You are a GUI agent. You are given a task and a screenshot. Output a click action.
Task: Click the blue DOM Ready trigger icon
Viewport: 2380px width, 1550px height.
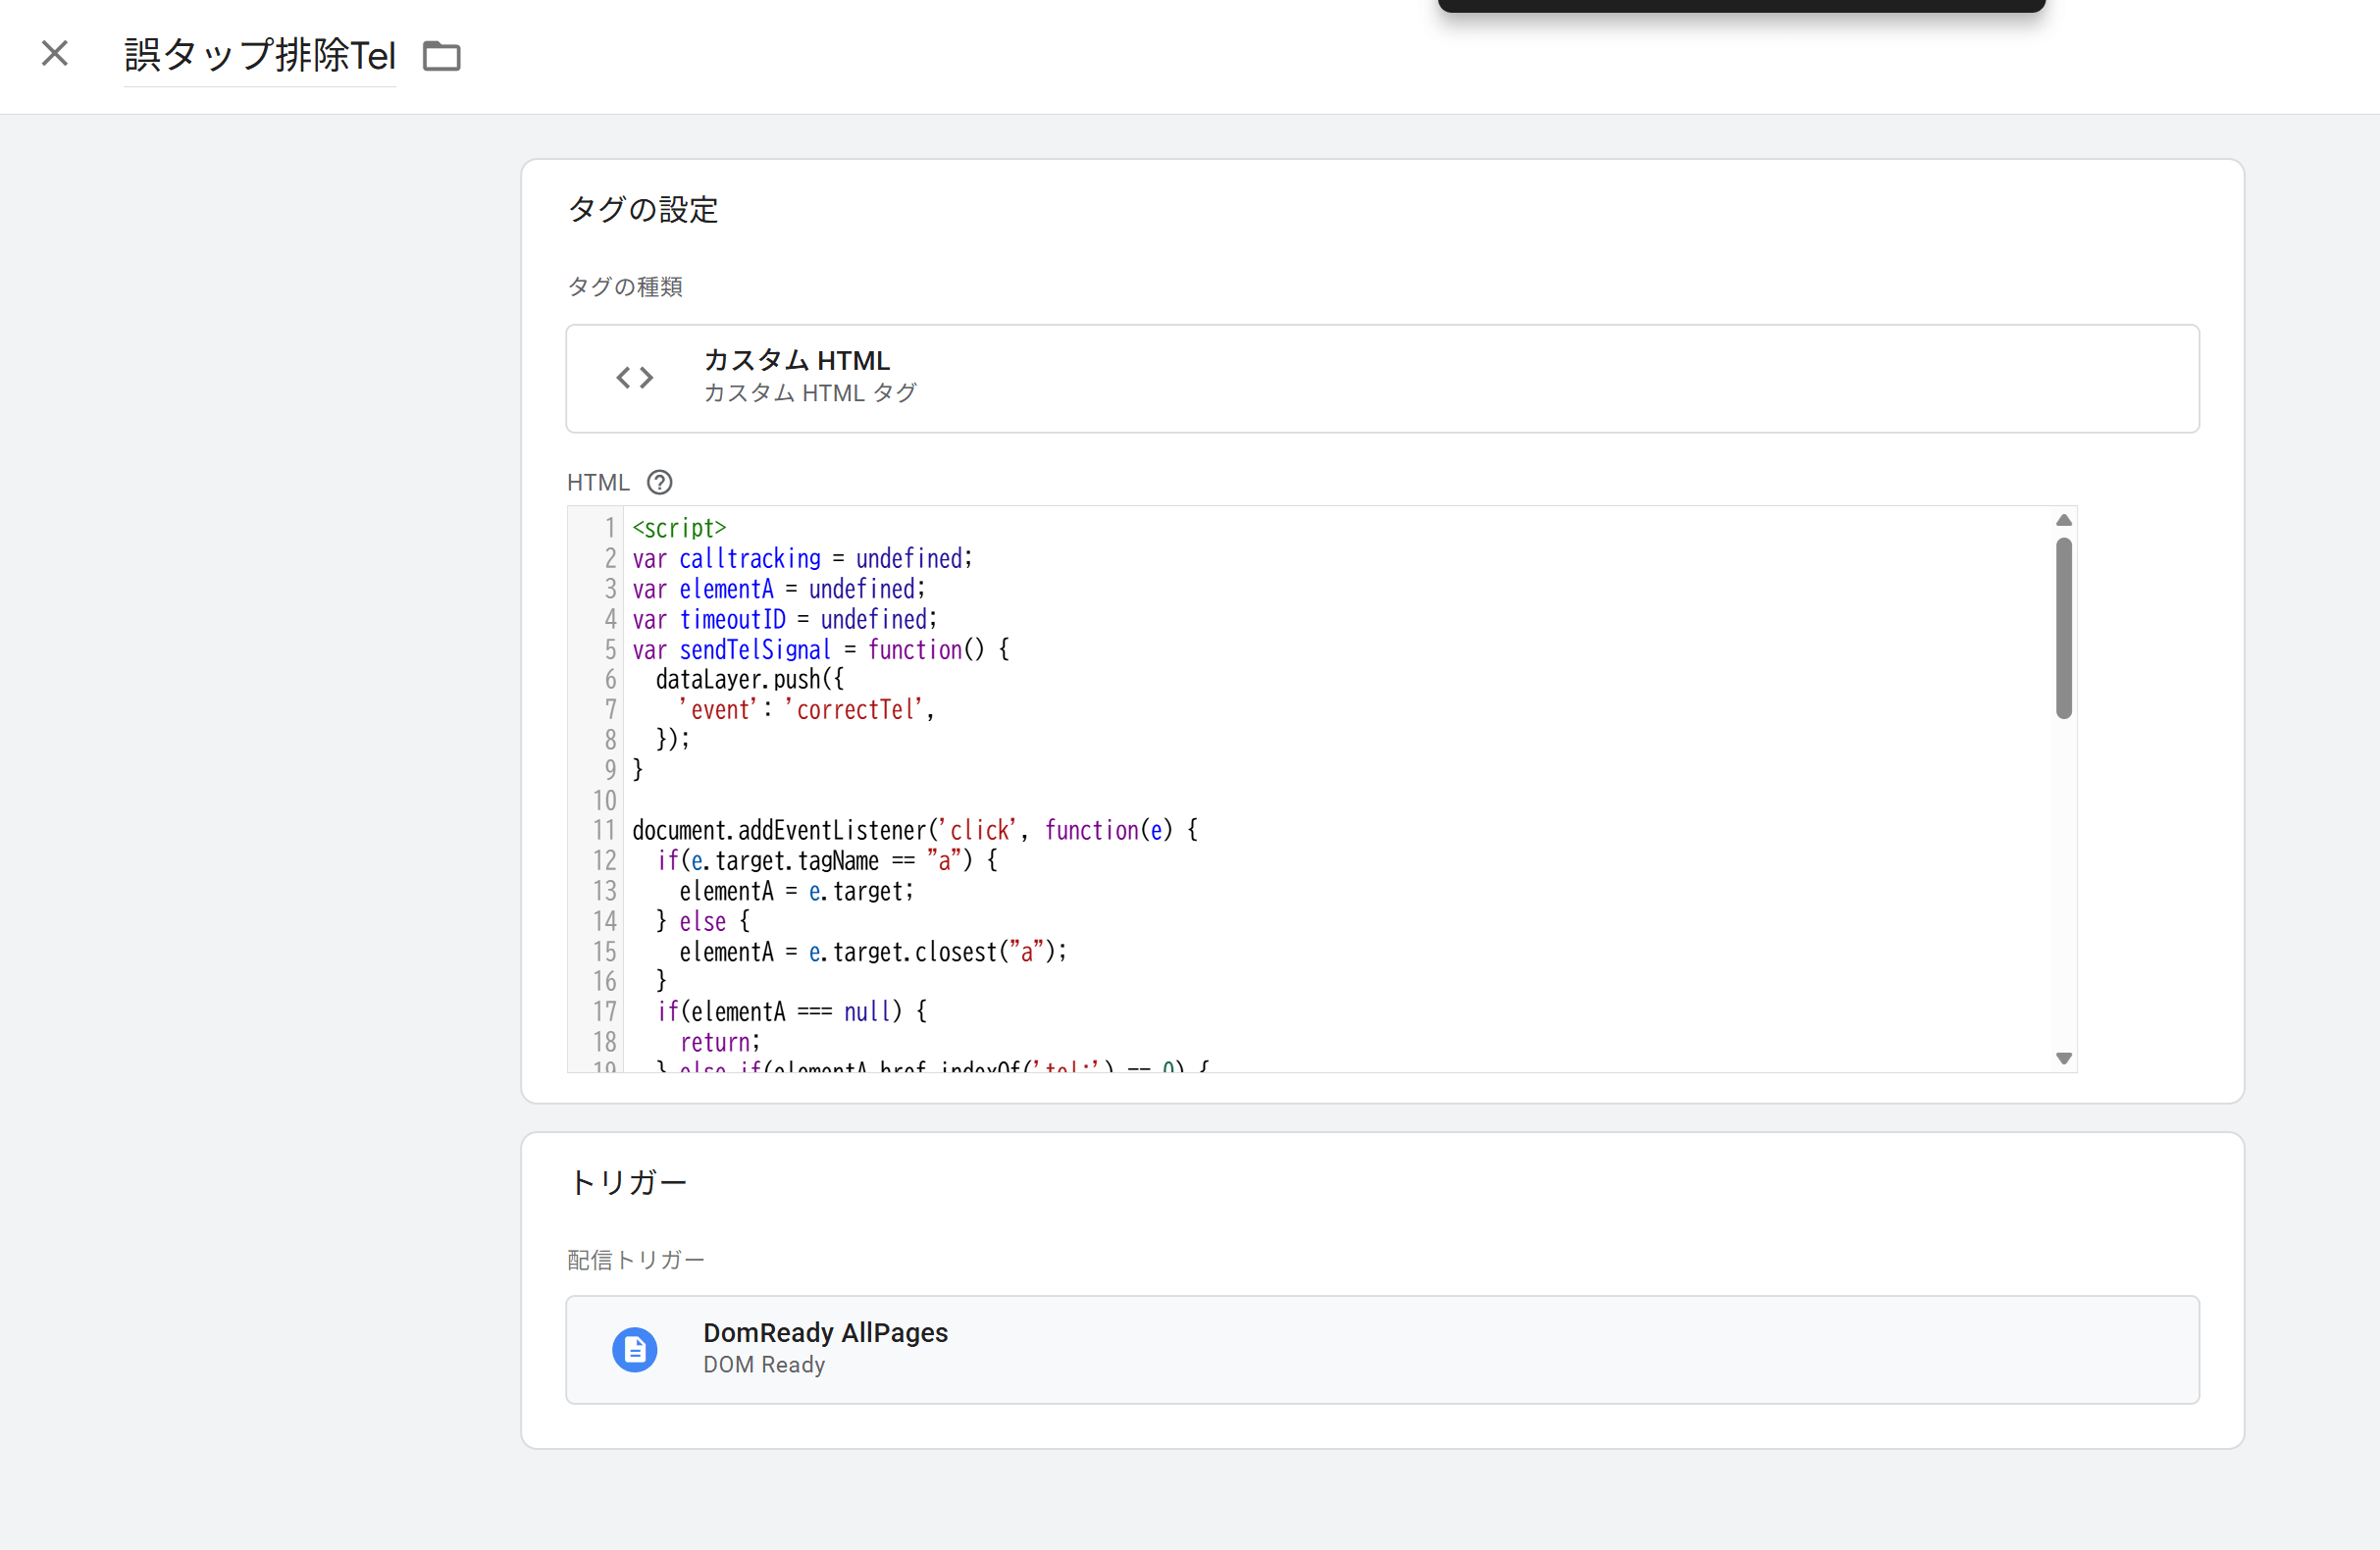coord(635,1349)
